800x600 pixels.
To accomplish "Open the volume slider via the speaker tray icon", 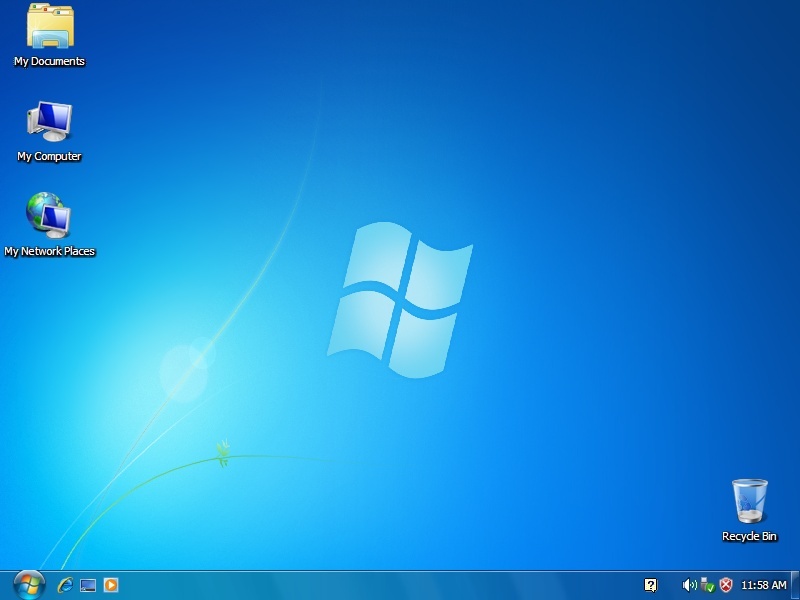I will [x=688, y=585].
